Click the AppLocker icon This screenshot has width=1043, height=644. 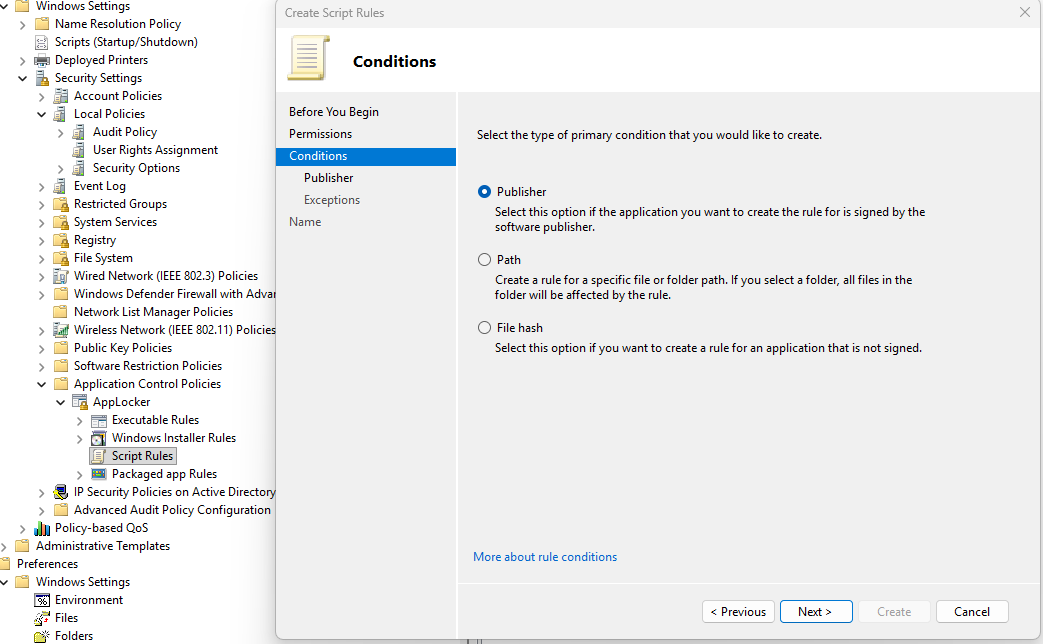pos(80,402)
